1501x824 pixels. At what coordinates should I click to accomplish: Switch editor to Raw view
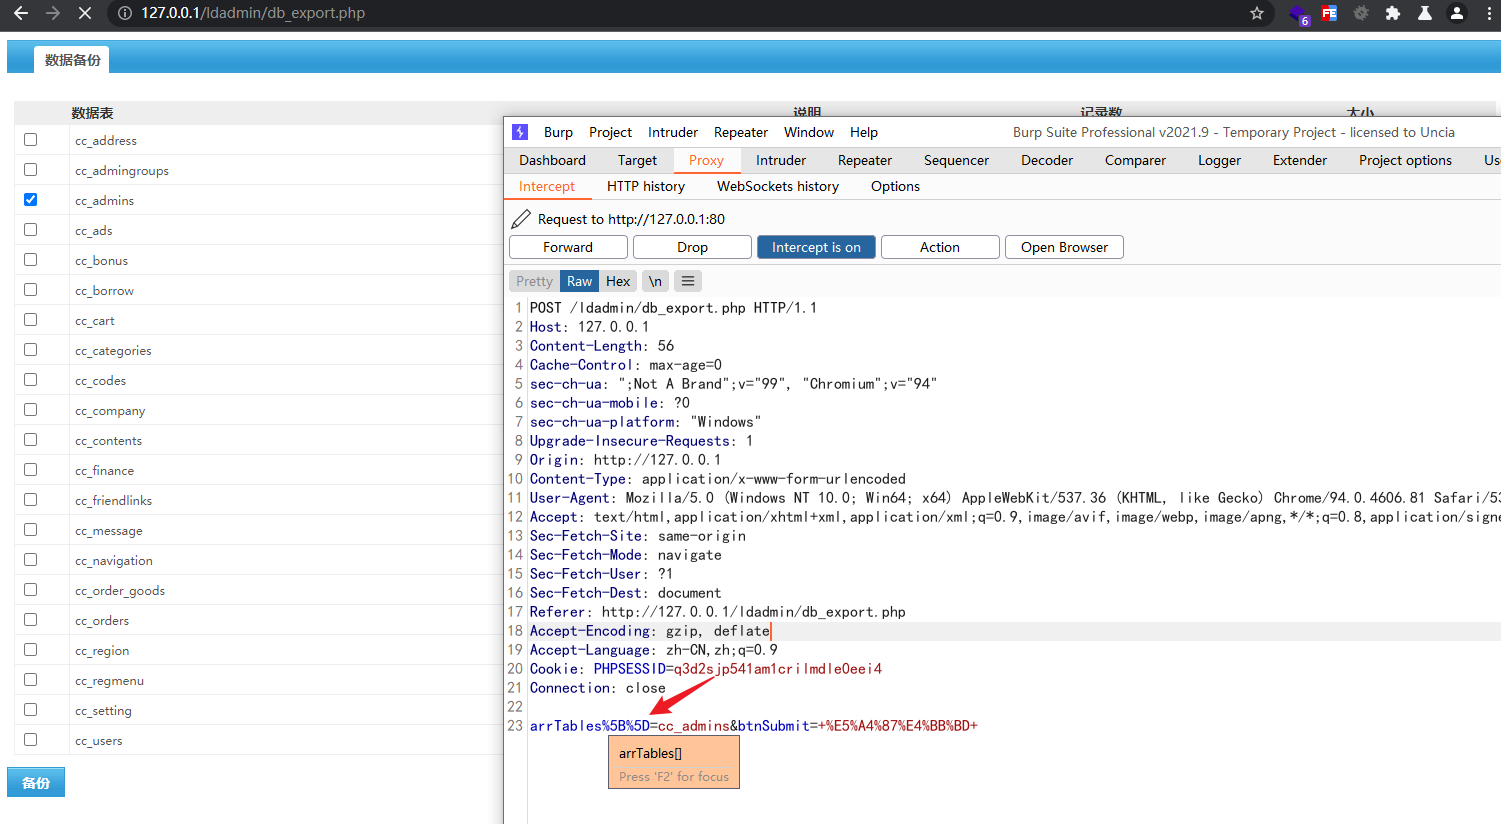click(x=580, y=281)
